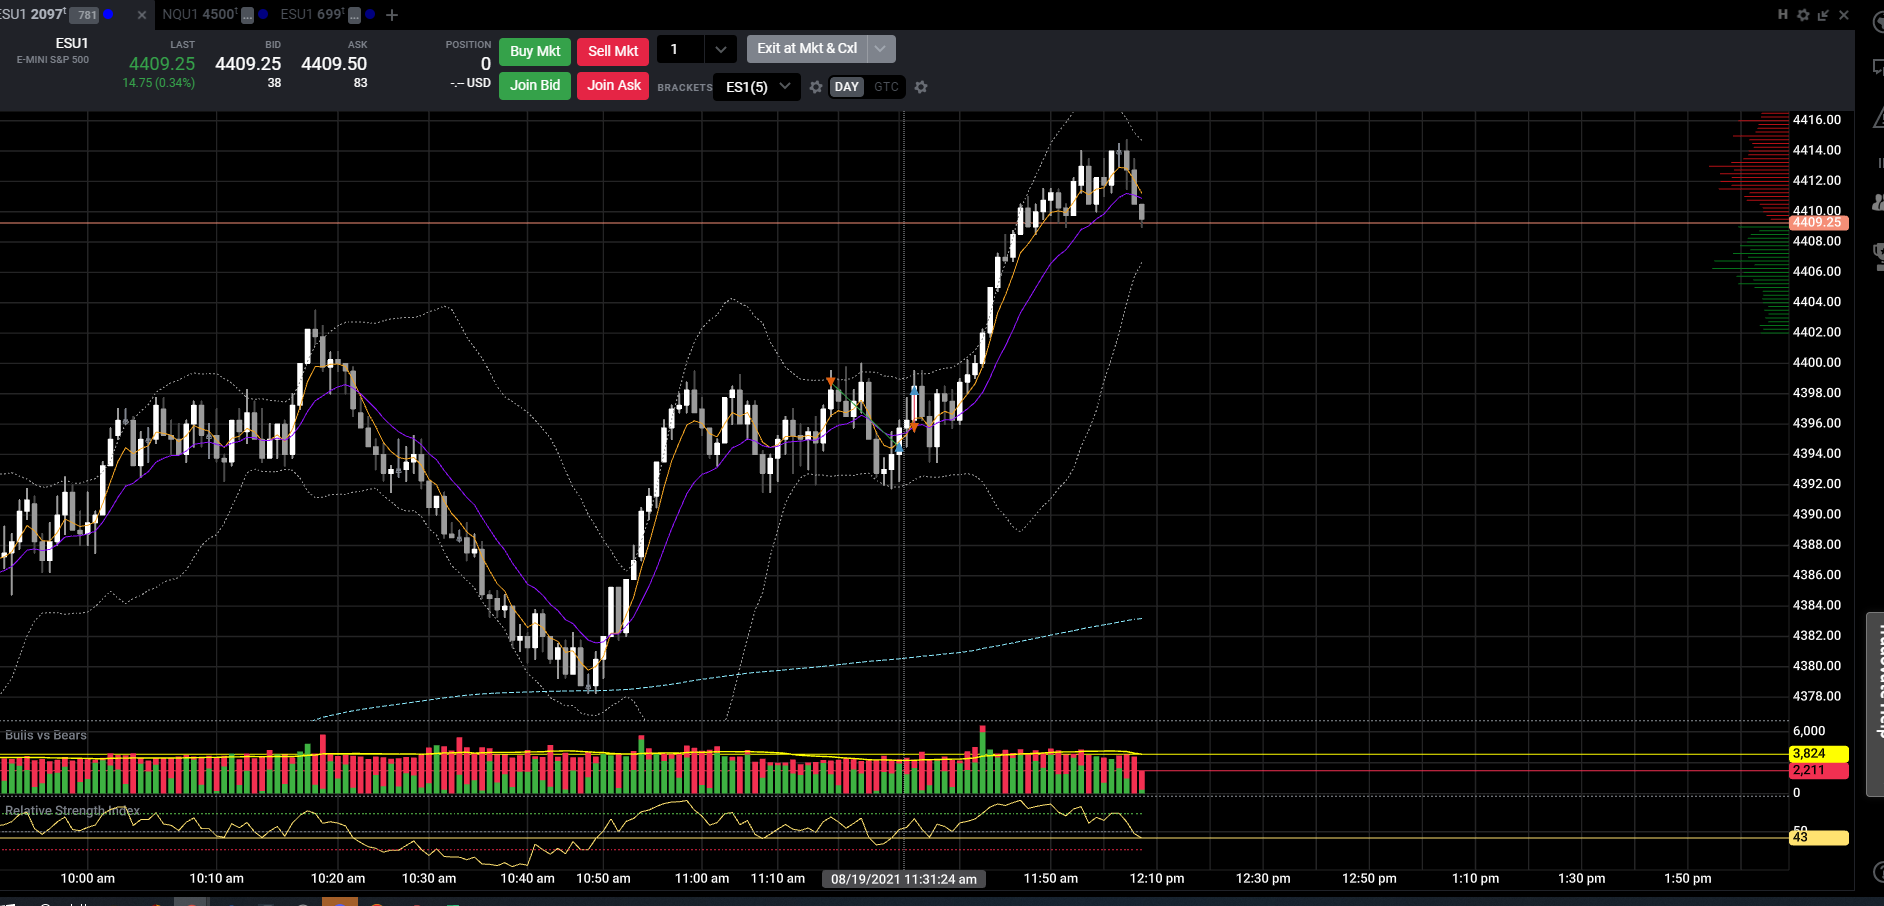The height and width of the screenshot is (906, 1884).
Task: Click the Buy Mkt button
Action: [535, 51]
